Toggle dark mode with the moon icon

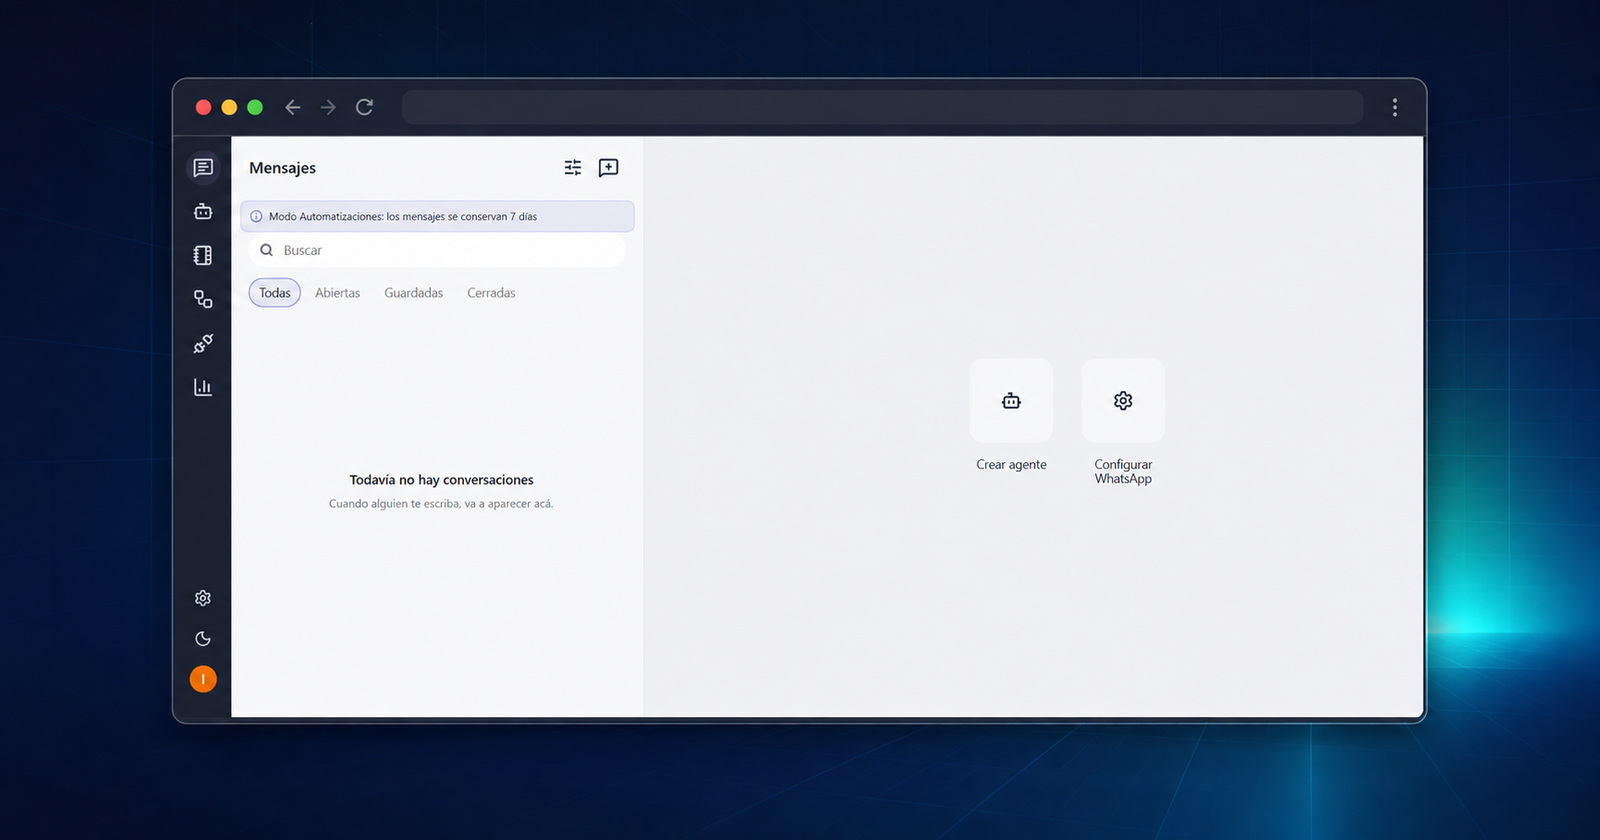point(203,639)
